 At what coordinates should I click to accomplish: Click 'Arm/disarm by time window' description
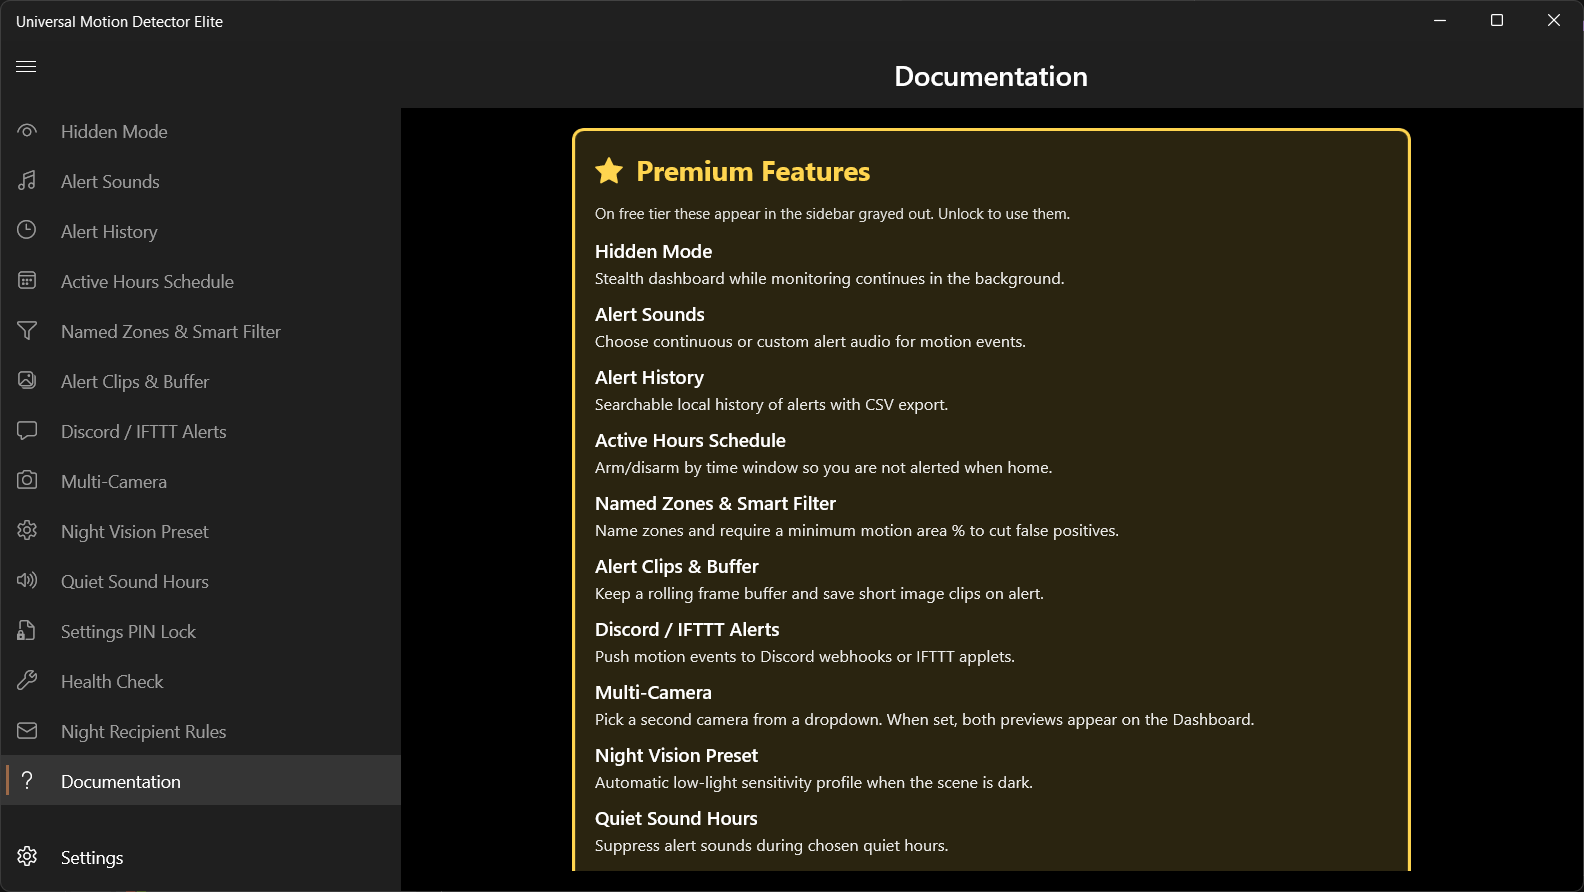pos(823,468)
